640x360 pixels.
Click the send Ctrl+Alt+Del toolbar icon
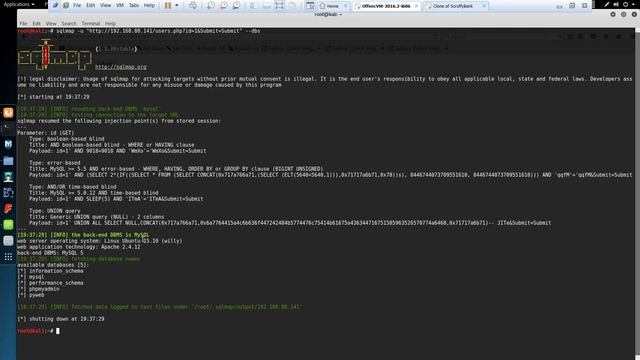pyautogui.click(x=193, y=5)
